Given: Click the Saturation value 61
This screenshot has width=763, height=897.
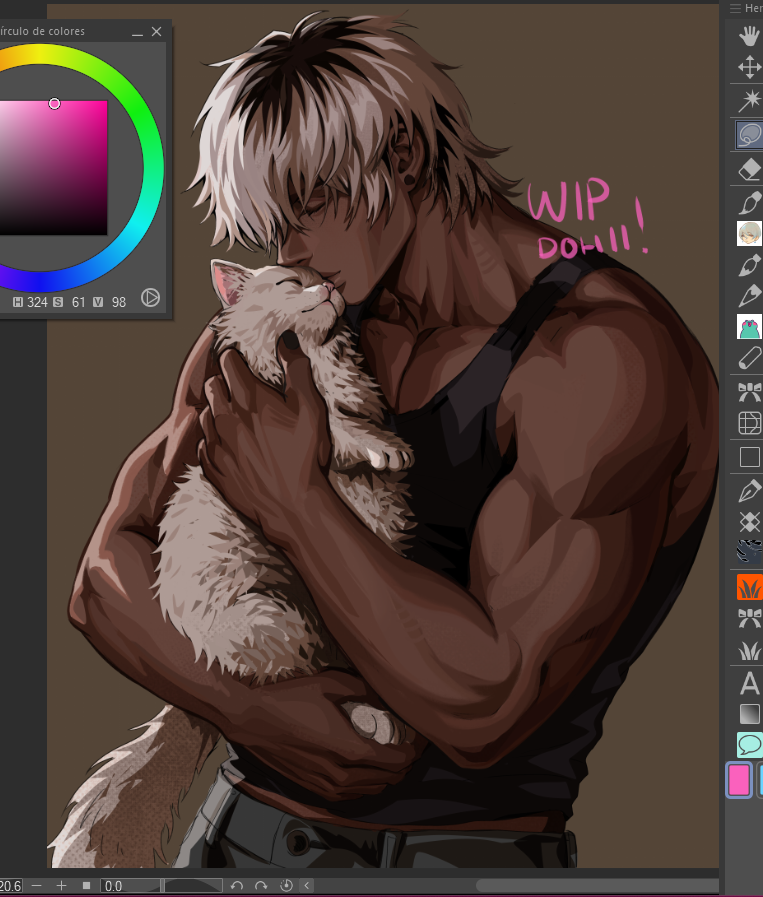Looking at the screenshot, I should point(78,302).
